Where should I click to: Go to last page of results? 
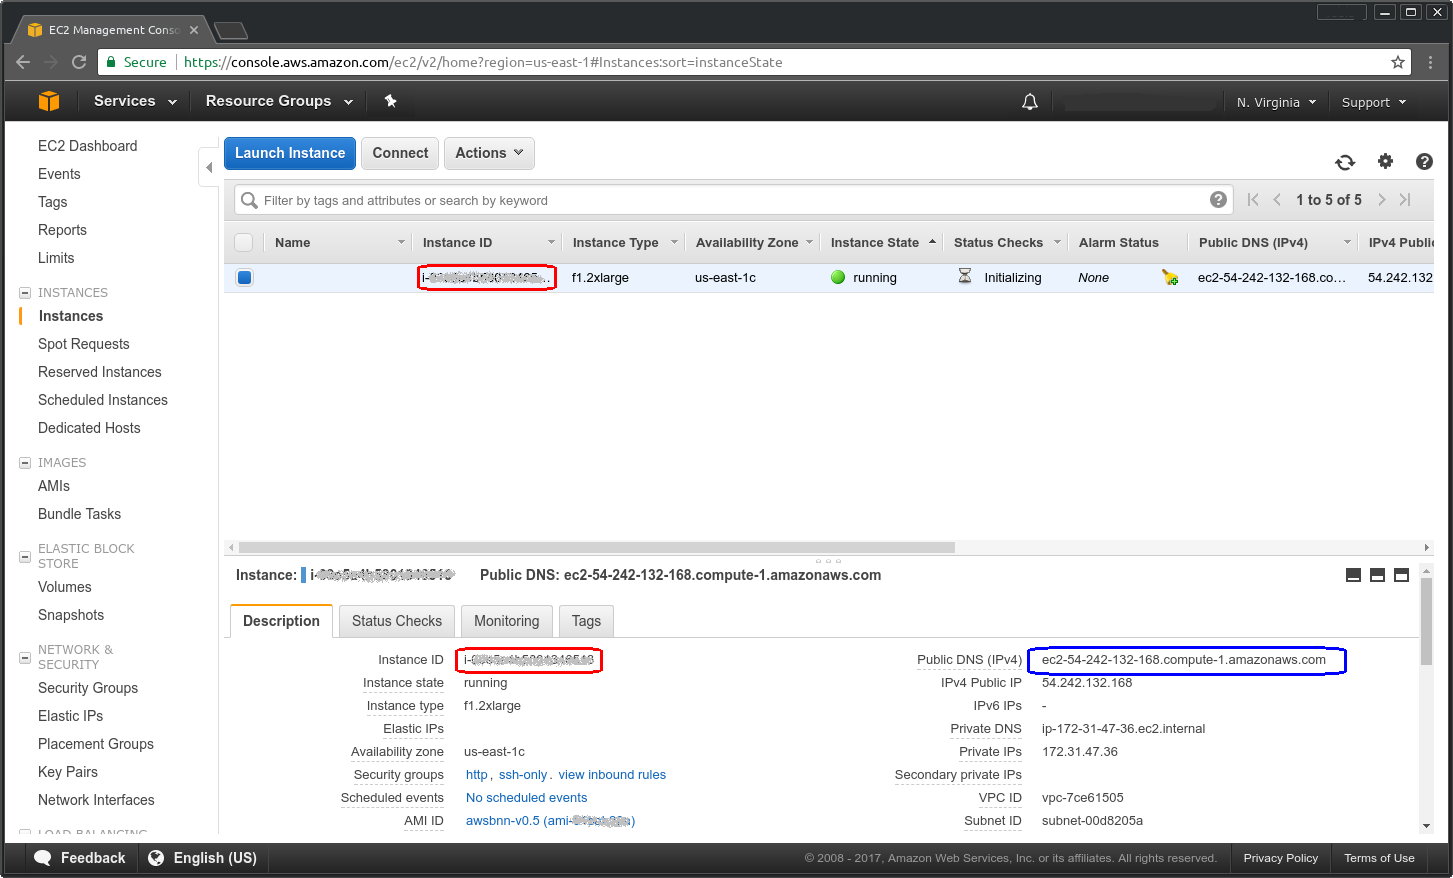pyautogui.click(x=1405, y=200)
